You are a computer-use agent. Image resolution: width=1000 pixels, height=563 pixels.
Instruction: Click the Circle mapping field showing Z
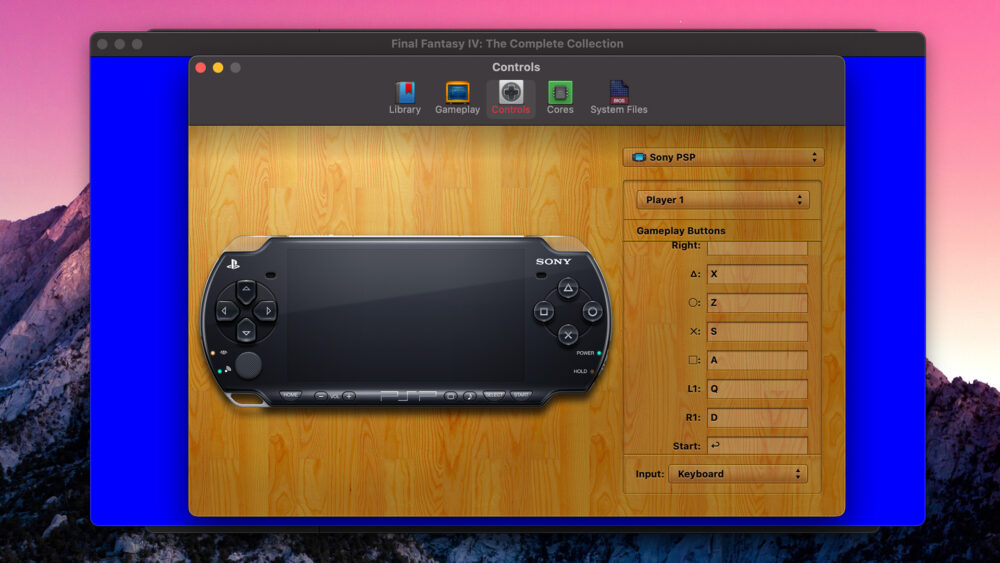click(x=757, y=303)
